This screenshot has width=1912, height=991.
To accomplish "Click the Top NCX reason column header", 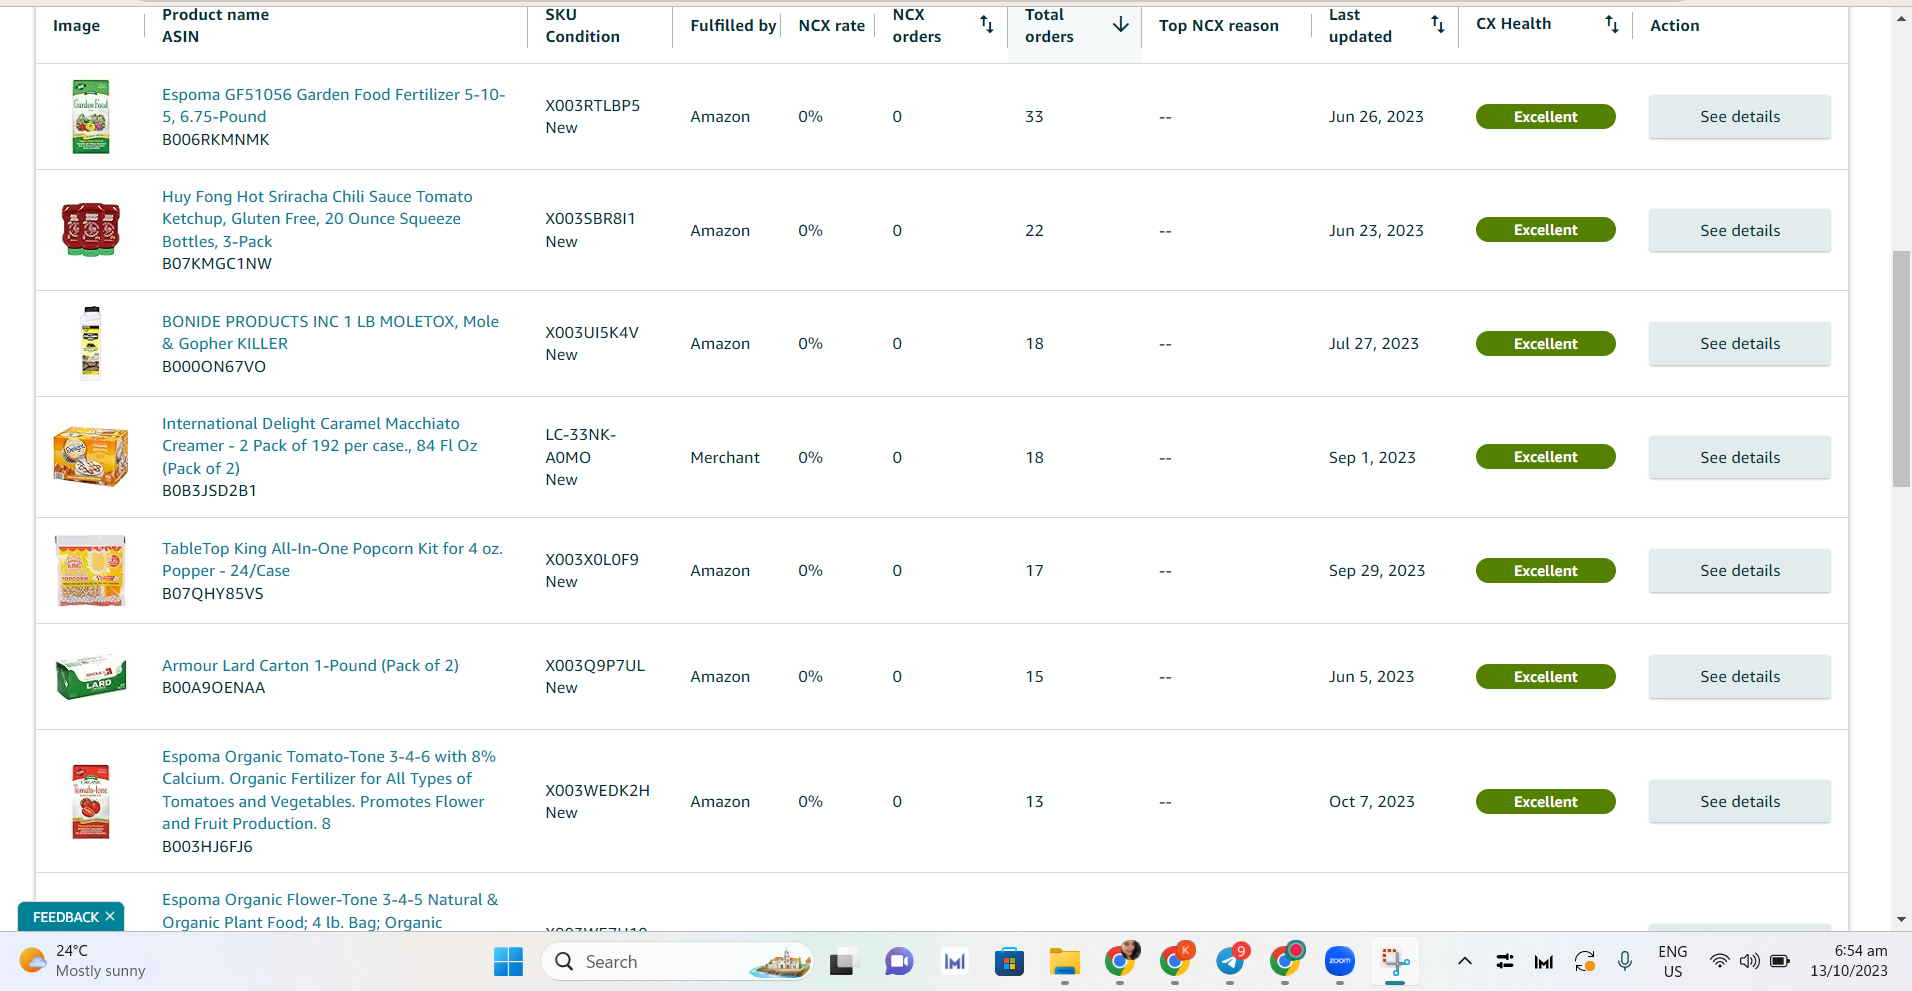I will [1219, 26].
